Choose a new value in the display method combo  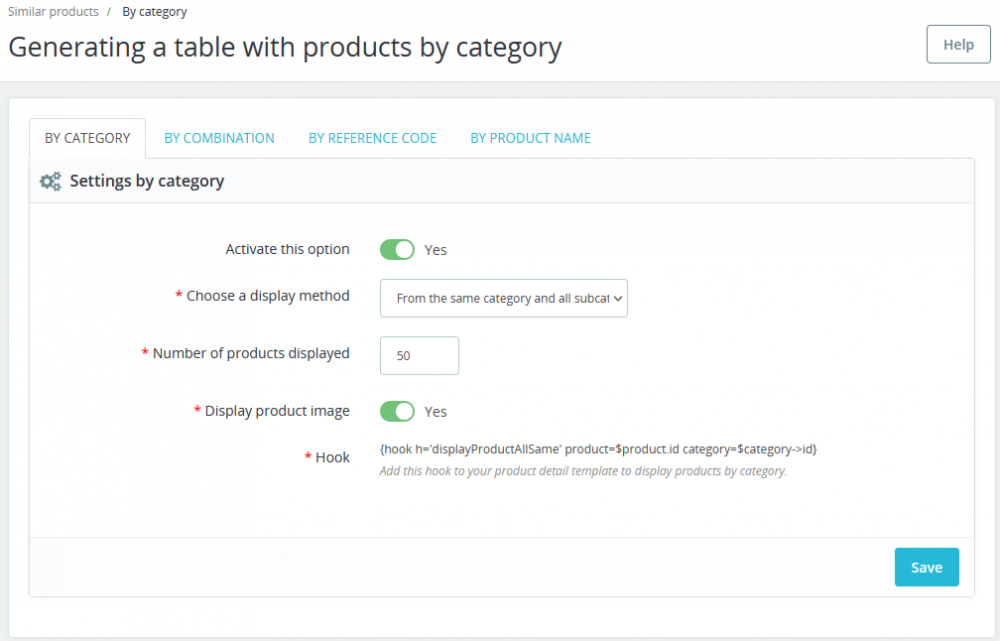tap(503, 298)
